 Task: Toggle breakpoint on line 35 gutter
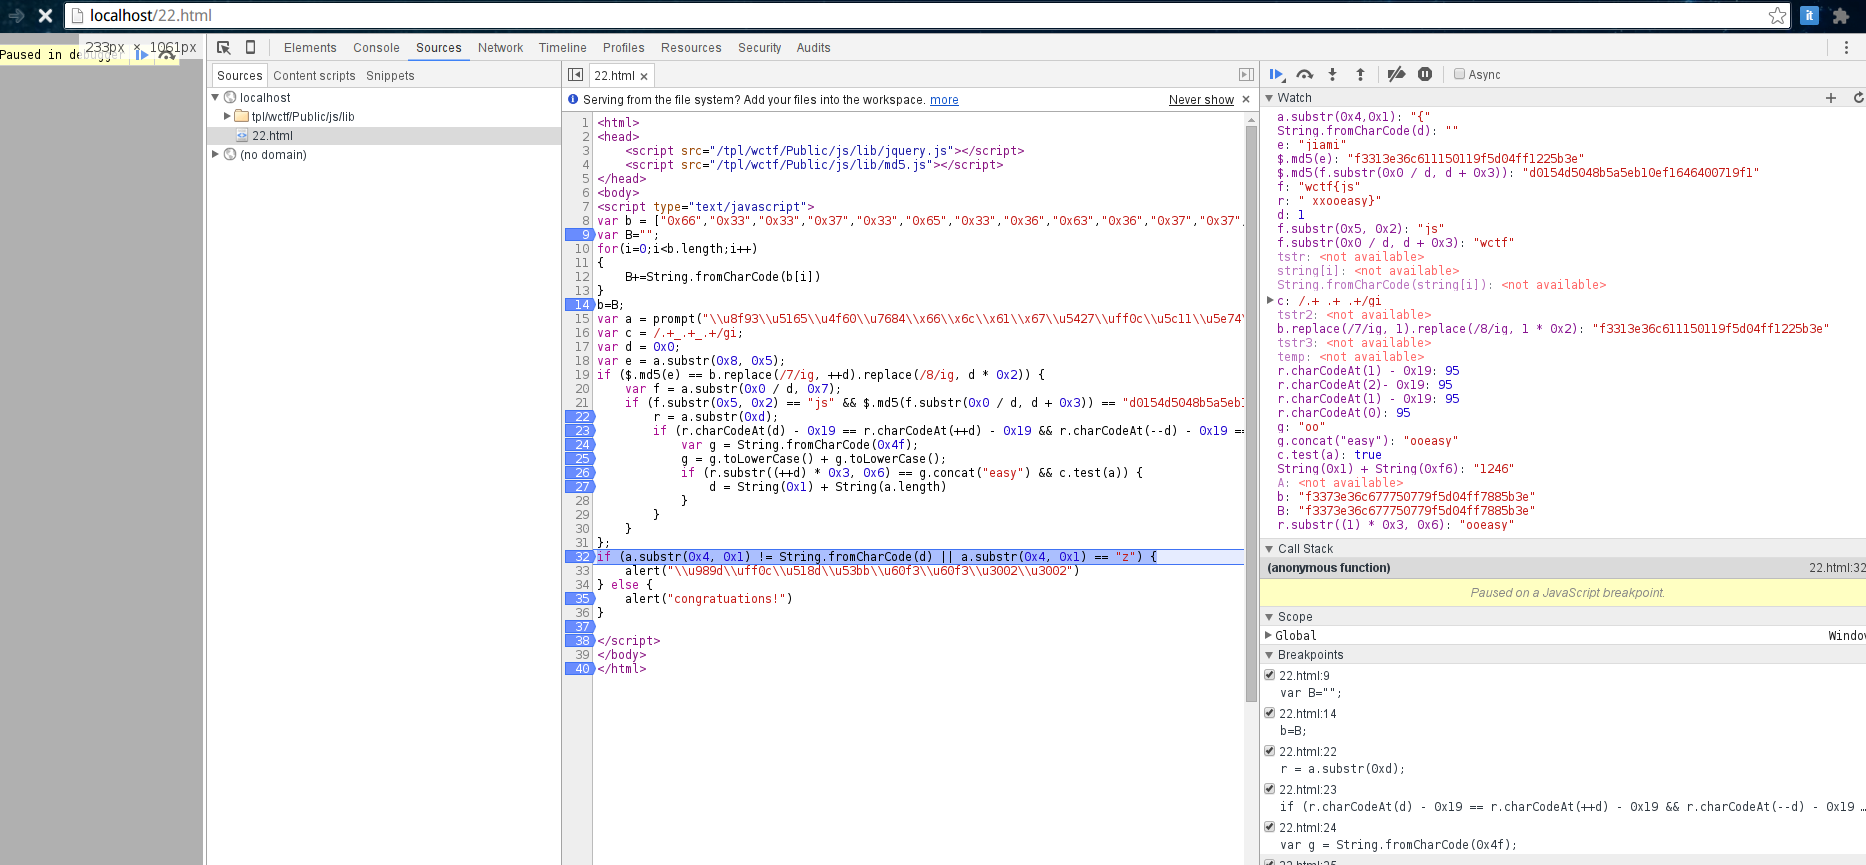(x=580, y=599)
